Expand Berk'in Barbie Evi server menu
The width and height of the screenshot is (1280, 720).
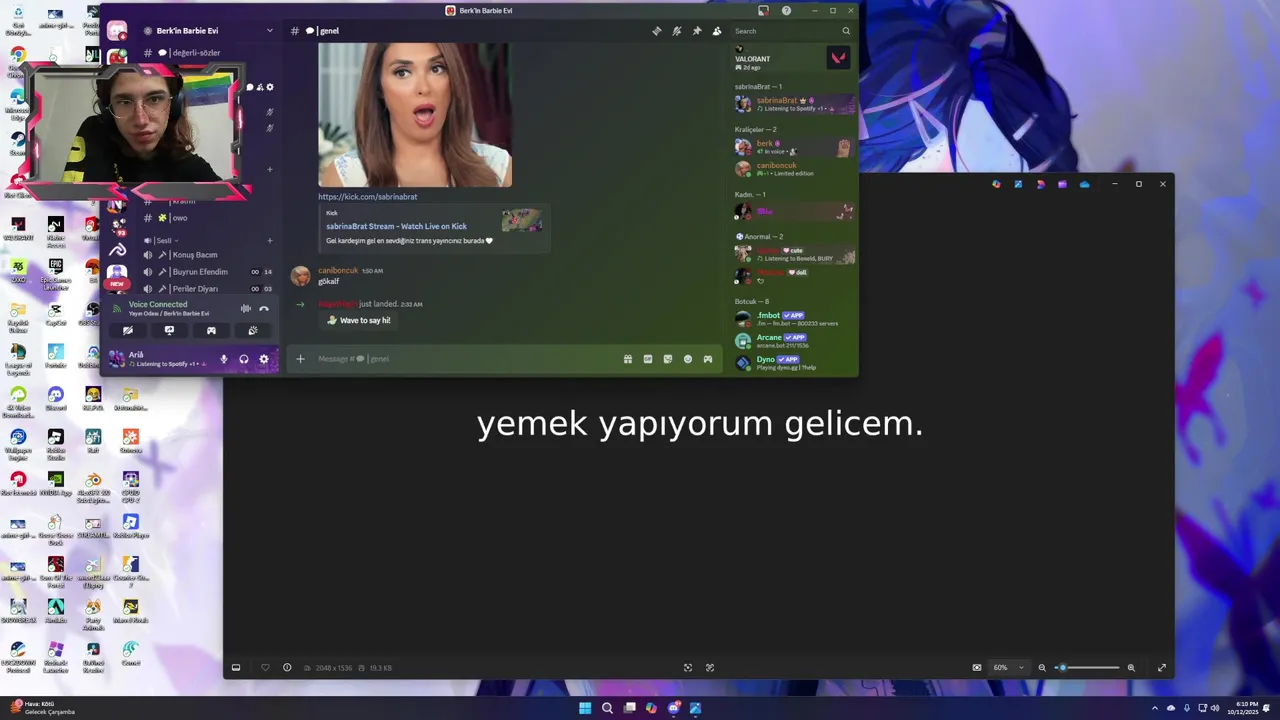click(208, 31)
